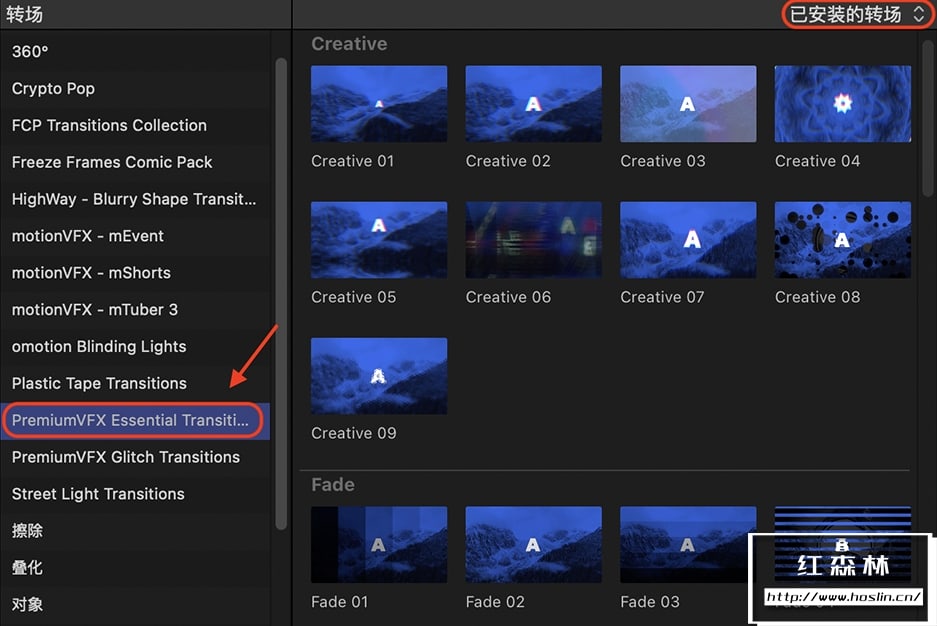Click the Creative 08 dots thumbnail
This screenshot has height=626, width=937.
click(x=843, y=240)
